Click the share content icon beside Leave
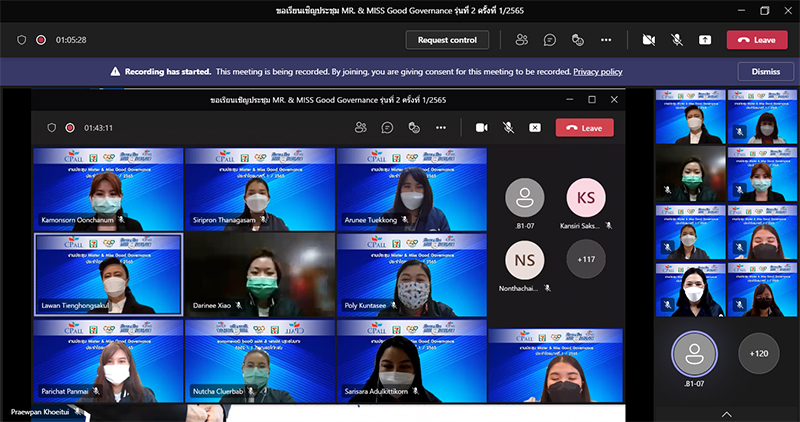The image size is (800, 422). coord(705,40)
